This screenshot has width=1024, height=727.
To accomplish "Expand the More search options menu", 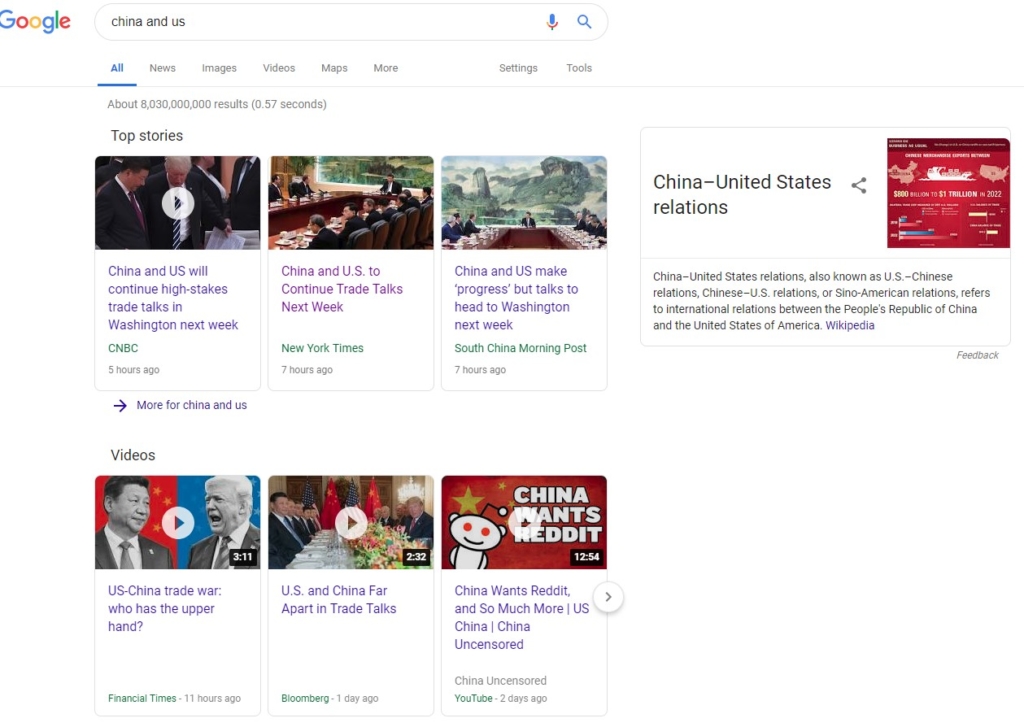I will [385, 68].
